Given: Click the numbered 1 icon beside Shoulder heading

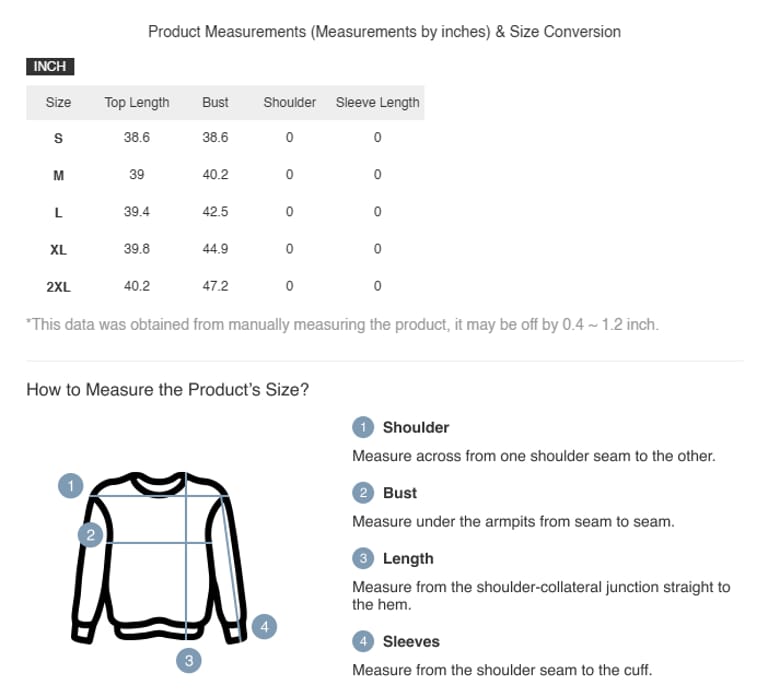Looking at the screenshot, I should point(363,427).
